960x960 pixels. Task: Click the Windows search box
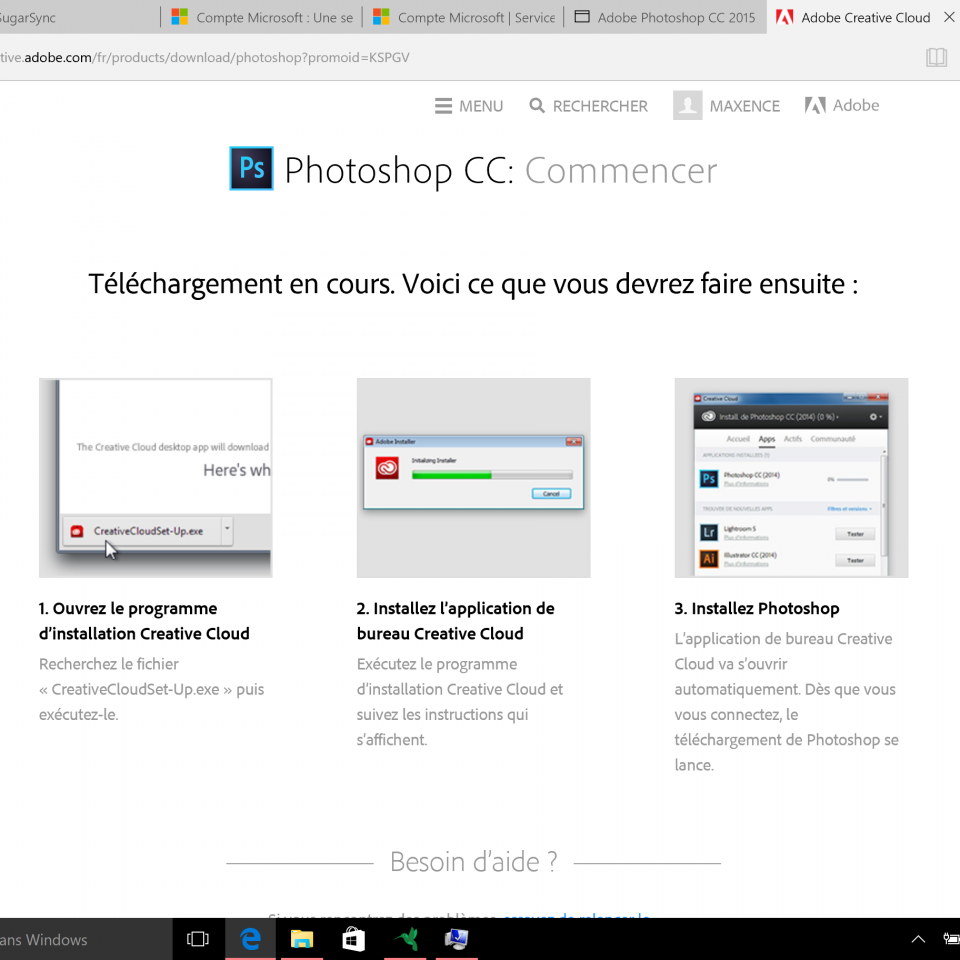click(86, 939)
